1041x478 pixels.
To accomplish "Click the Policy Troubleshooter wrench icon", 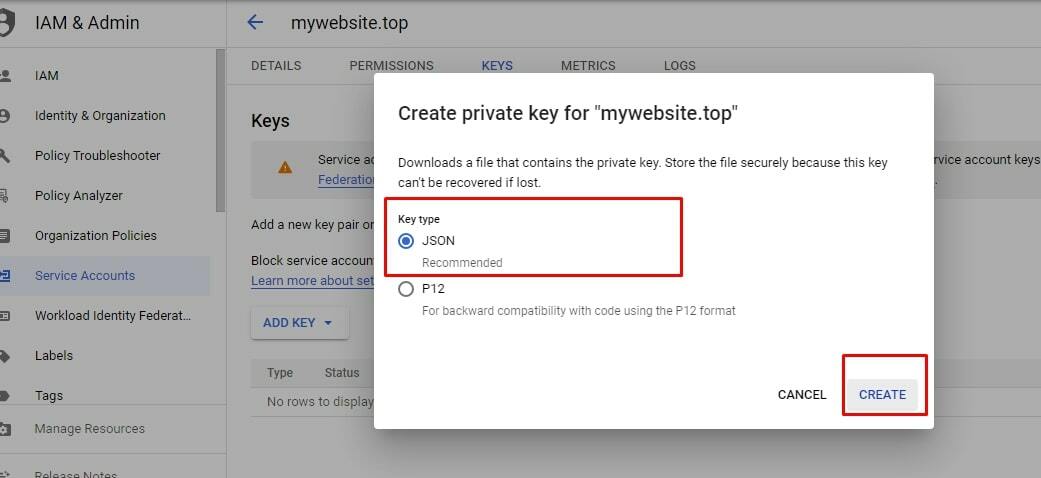I will click(4, 156).
